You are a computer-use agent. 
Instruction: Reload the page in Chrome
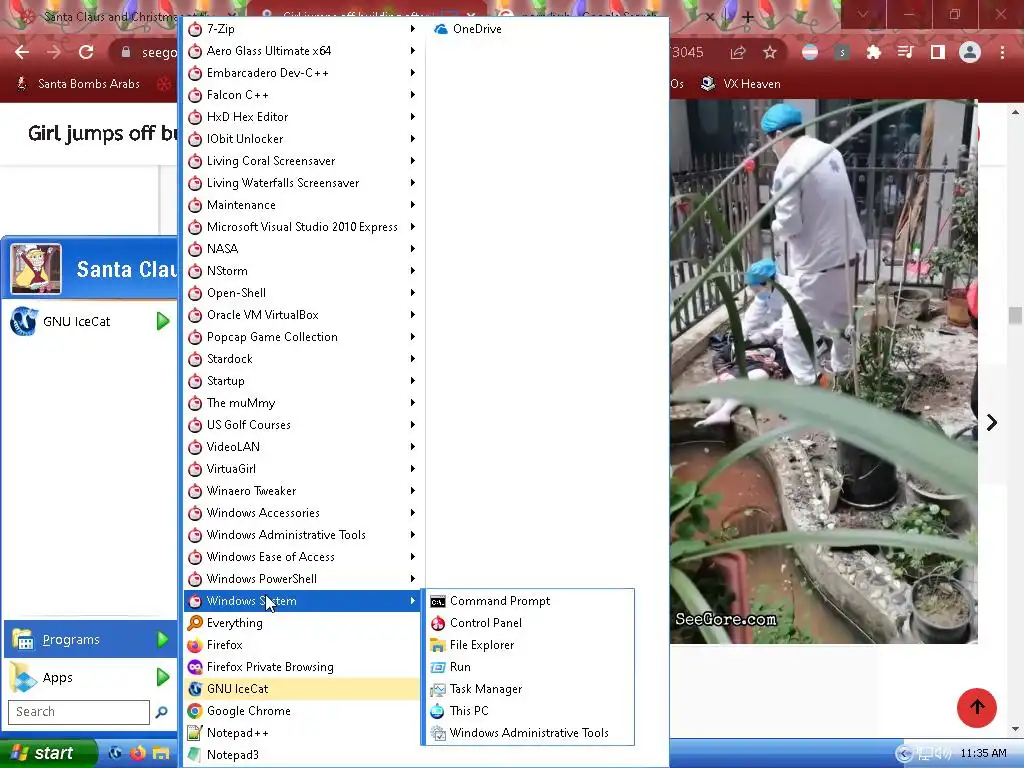click(86, 52)
